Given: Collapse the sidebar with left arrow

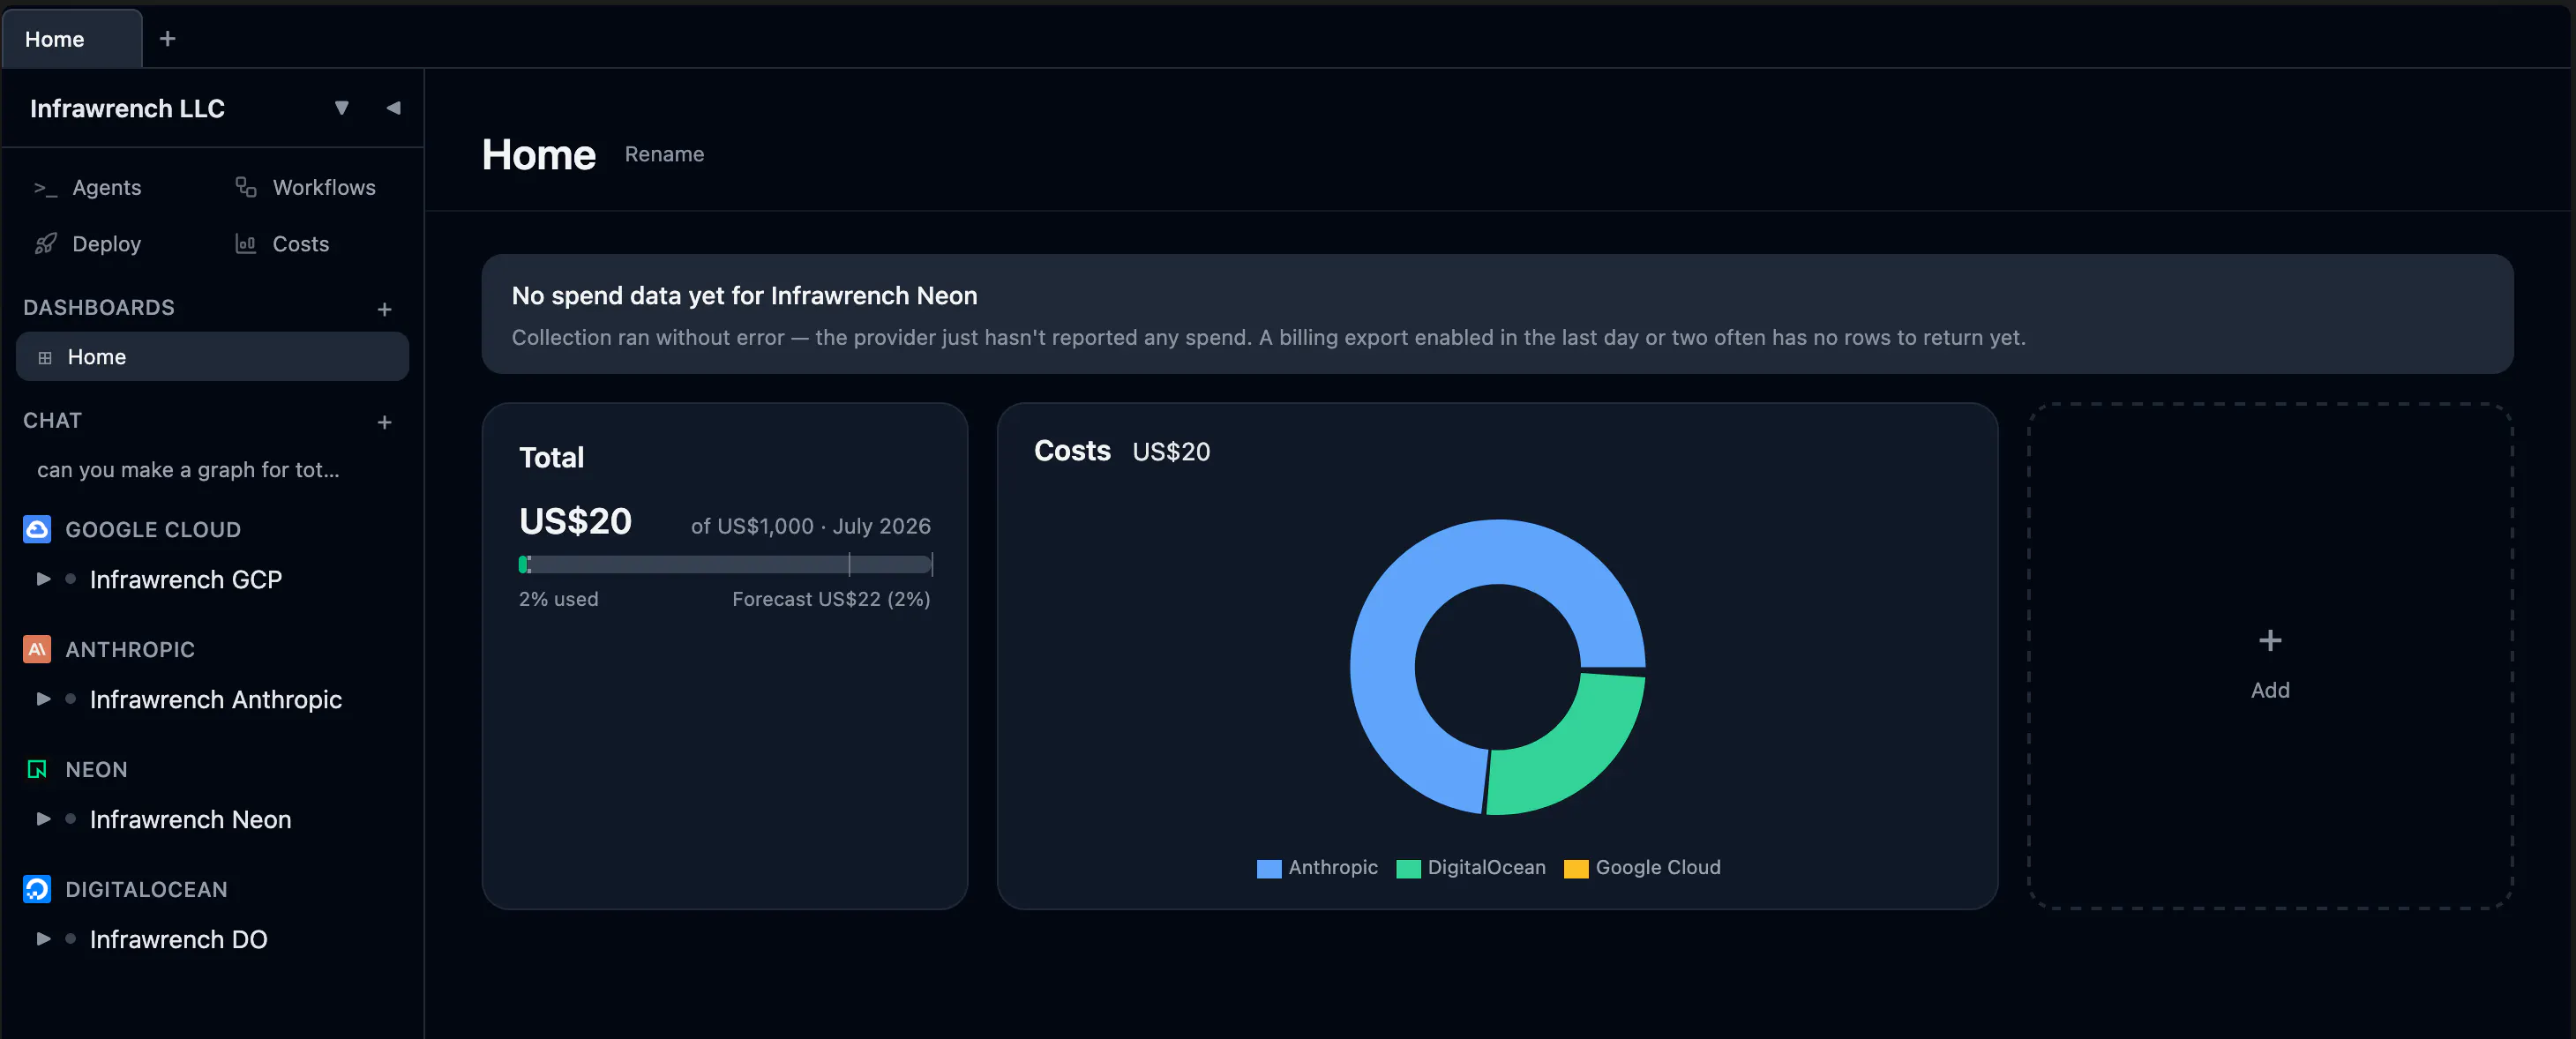Looking at the screenshot, I should tap(393, 108).
